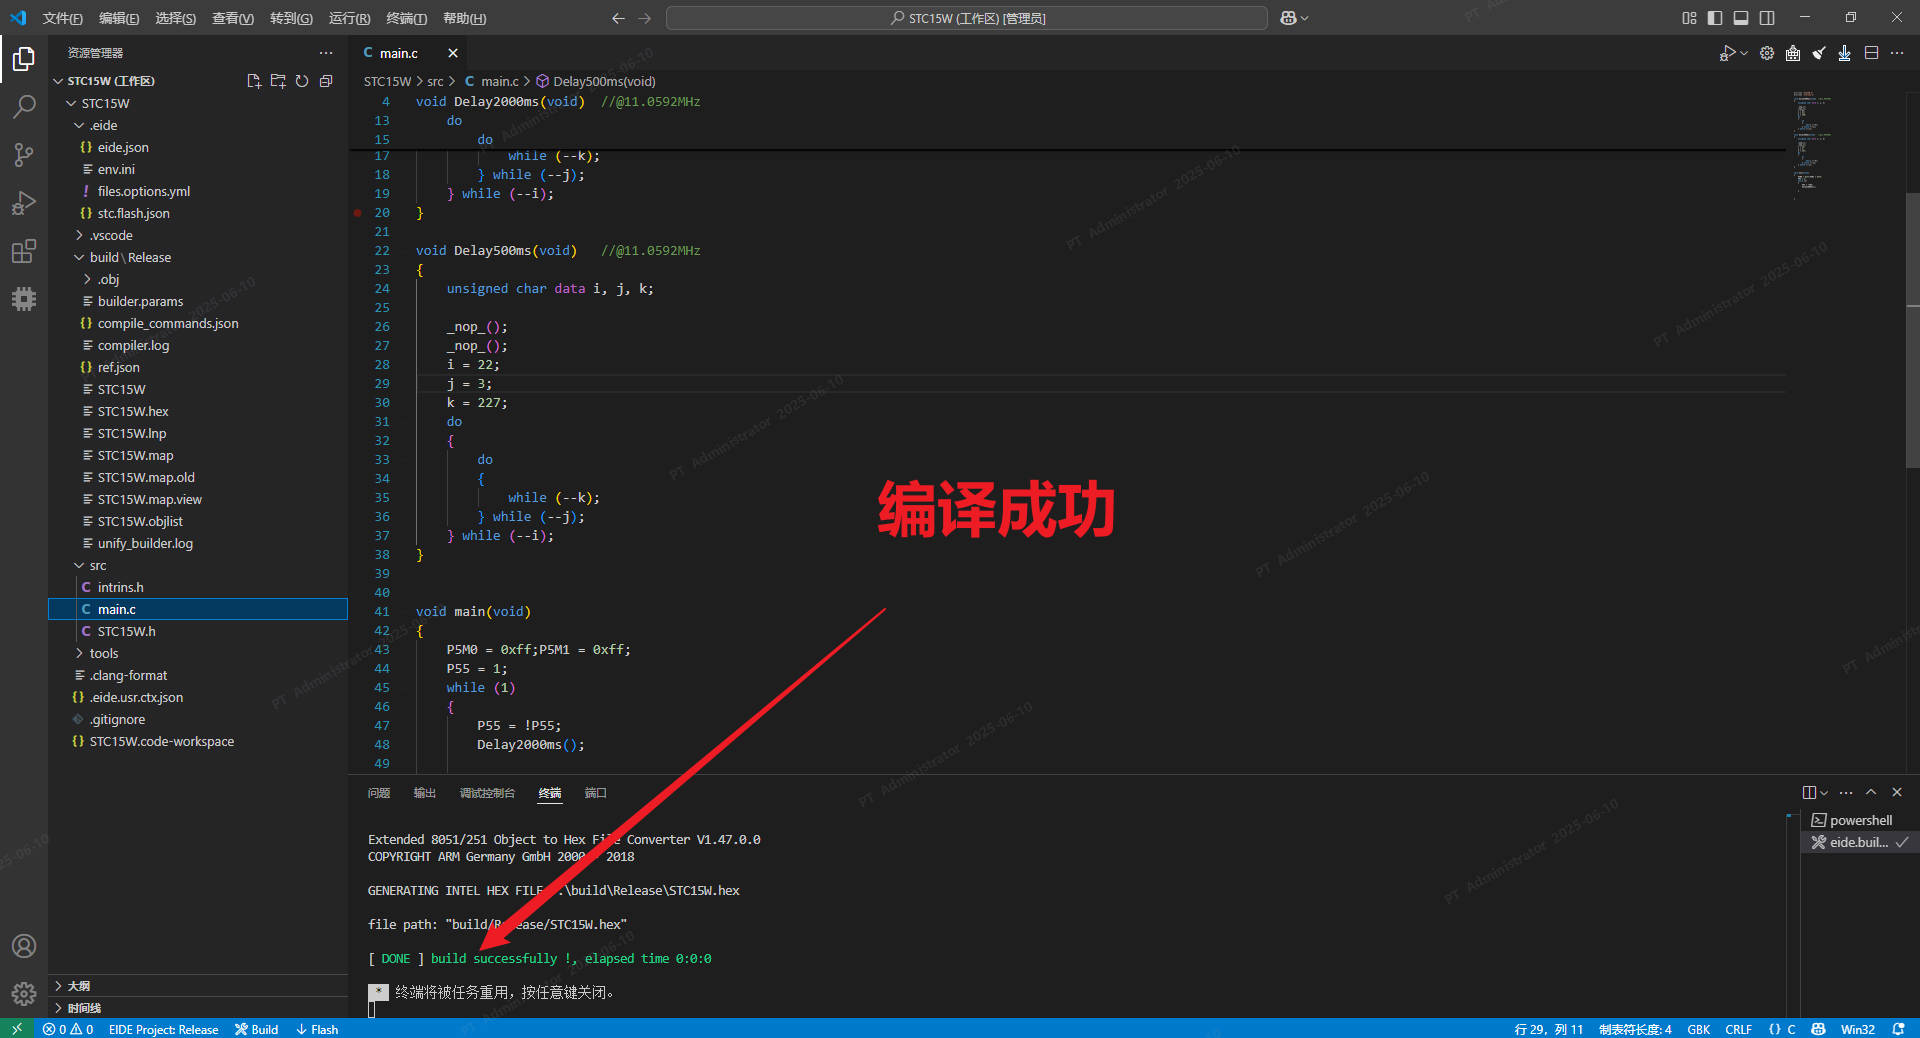The height and width of the screenshot is (1038, 1920).
Task: Open explorer panel more actions ellipsis
Action: tap(326, 53)
